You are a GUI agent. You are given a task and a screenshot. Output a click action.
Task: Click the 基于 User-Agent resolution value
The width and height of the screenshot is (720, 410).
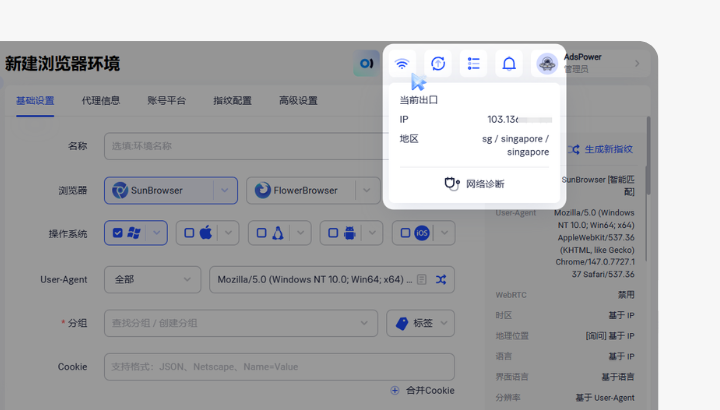pos(605,398)
